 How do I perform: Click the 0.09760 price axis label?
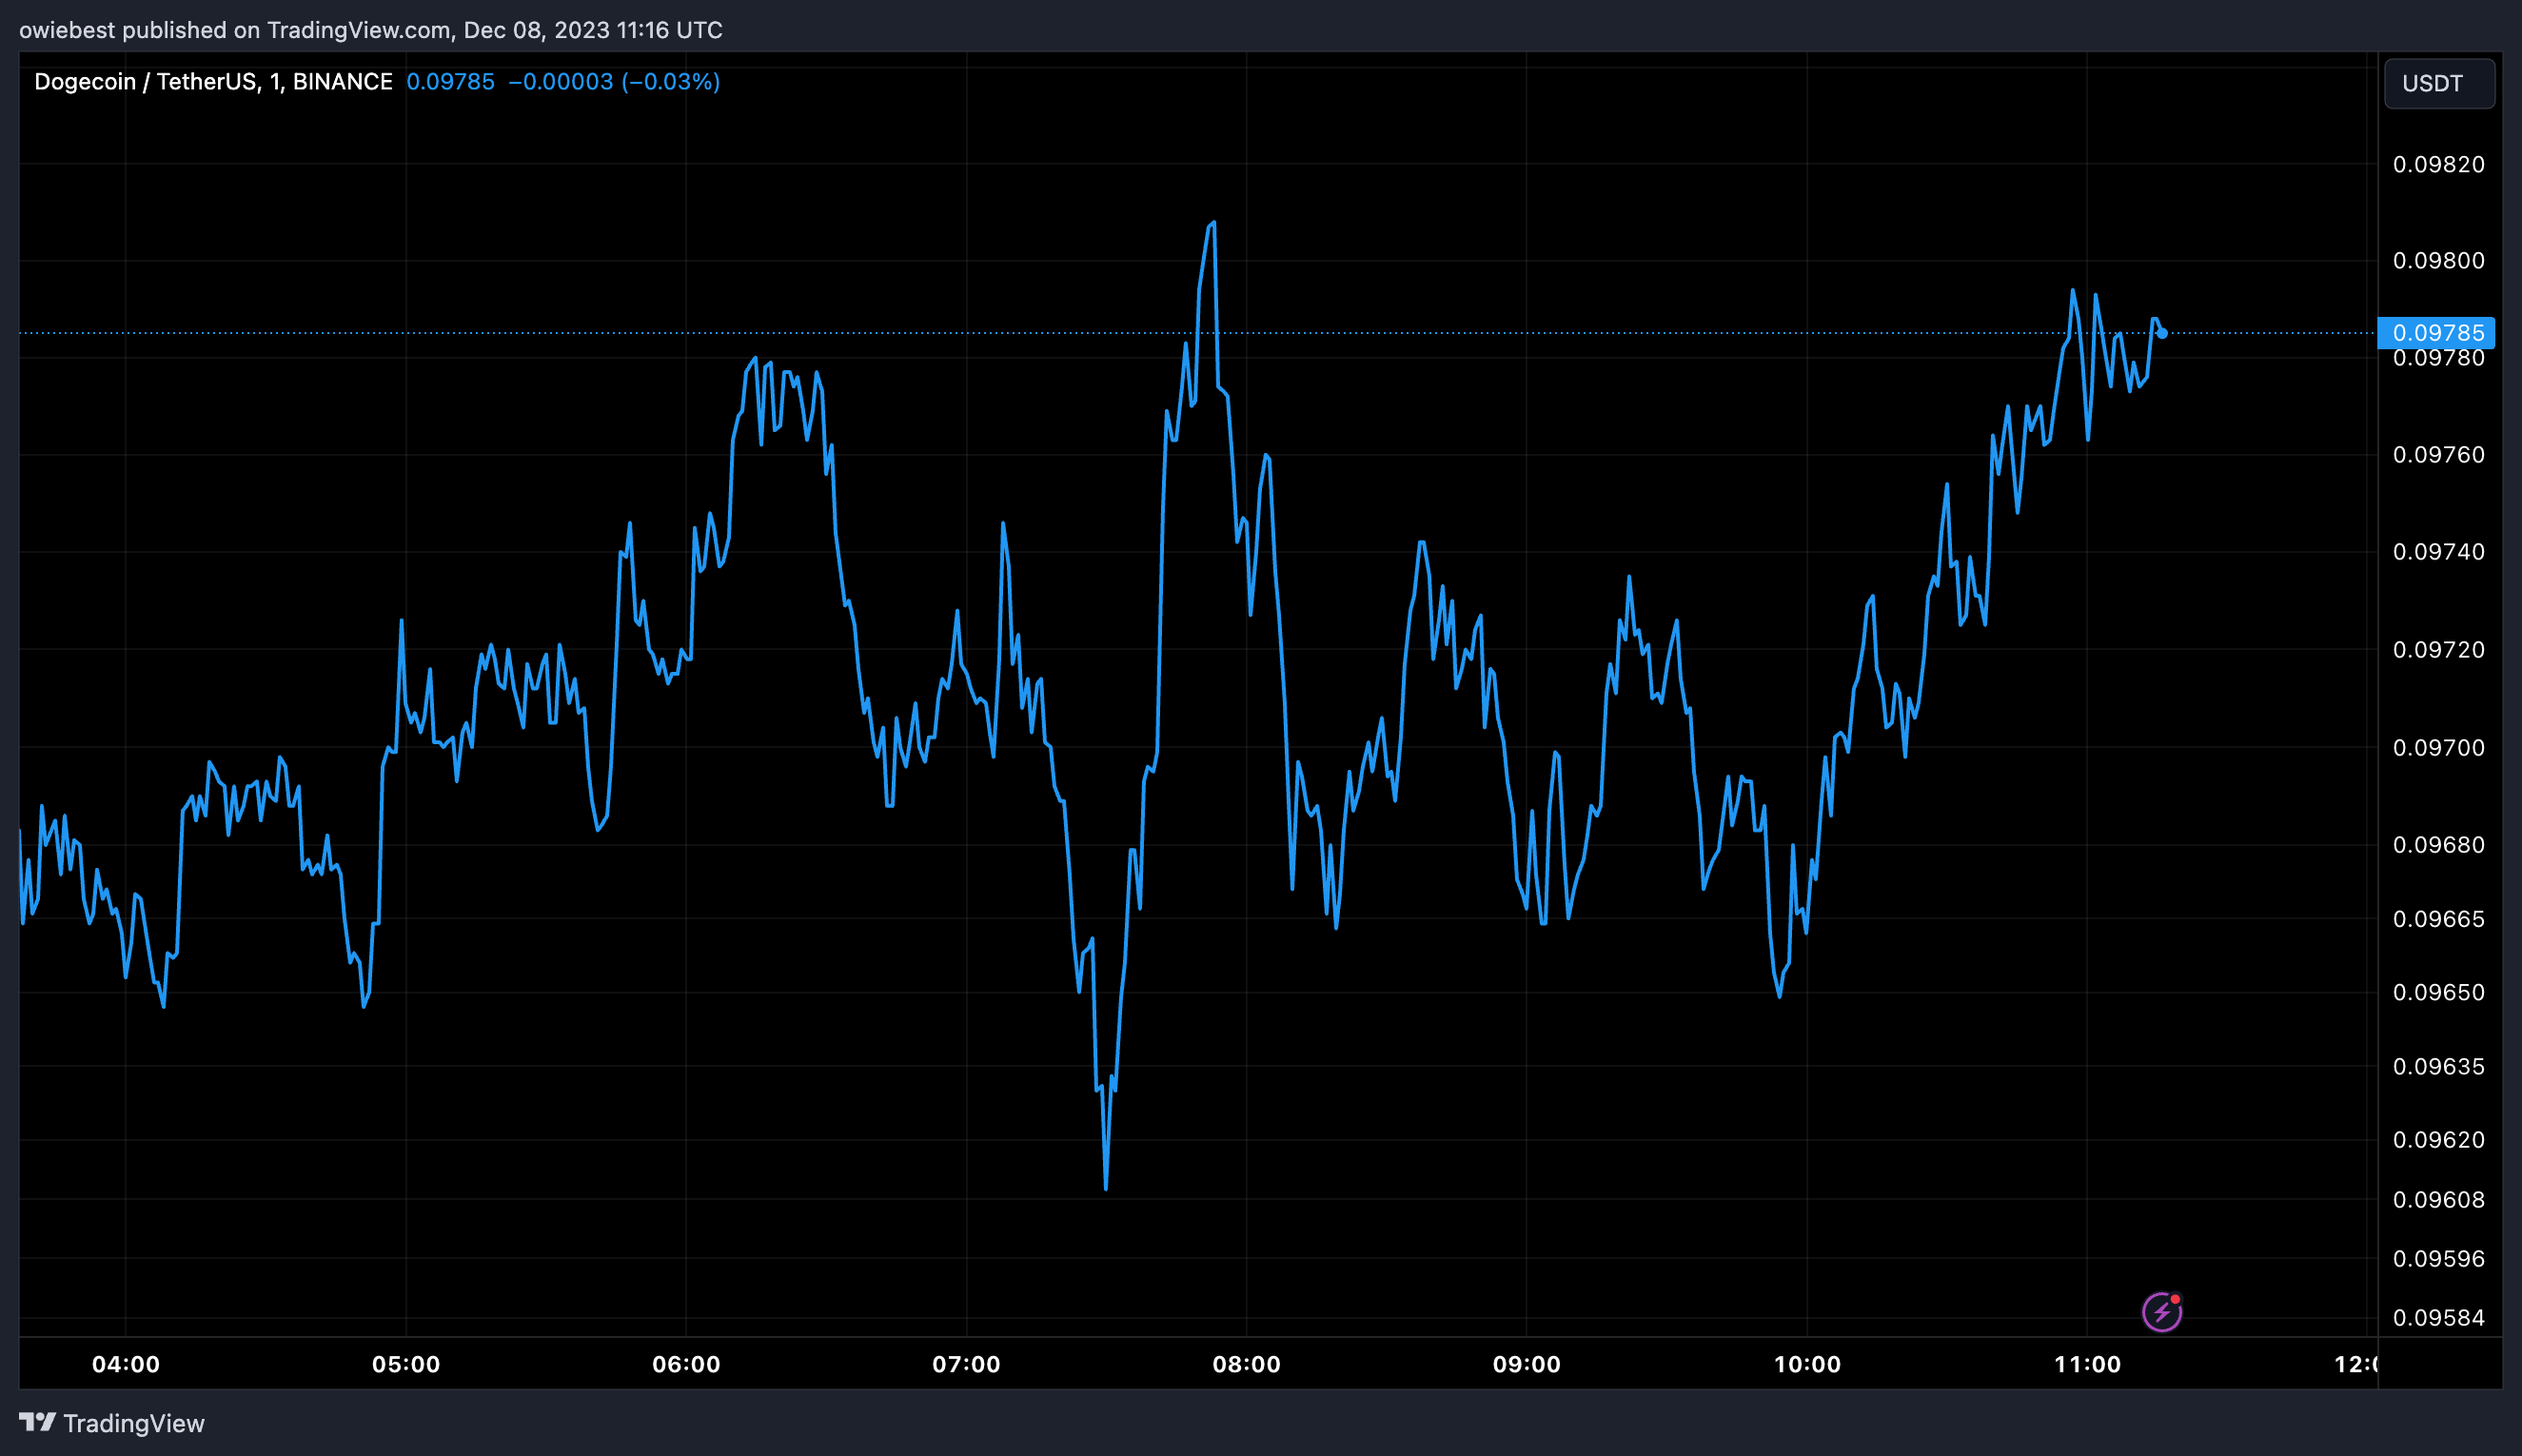coord(2438,454)
